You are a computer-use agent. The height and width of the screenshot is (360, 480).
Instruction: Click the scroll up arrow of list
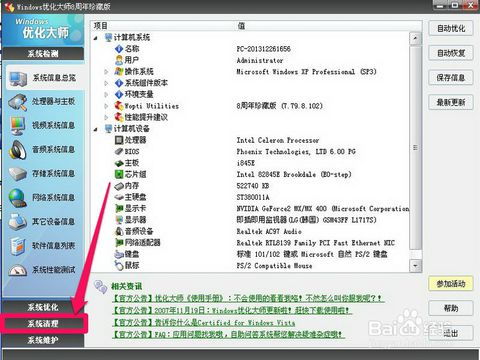click(415, 38)
